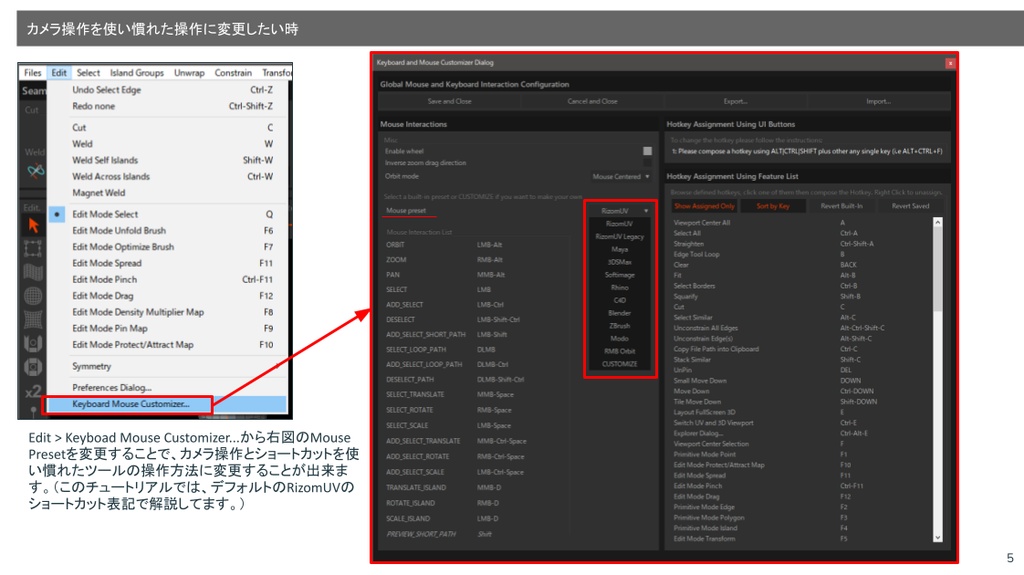Open the Select menu
The image size is (1024, 575).
point(88,73)
